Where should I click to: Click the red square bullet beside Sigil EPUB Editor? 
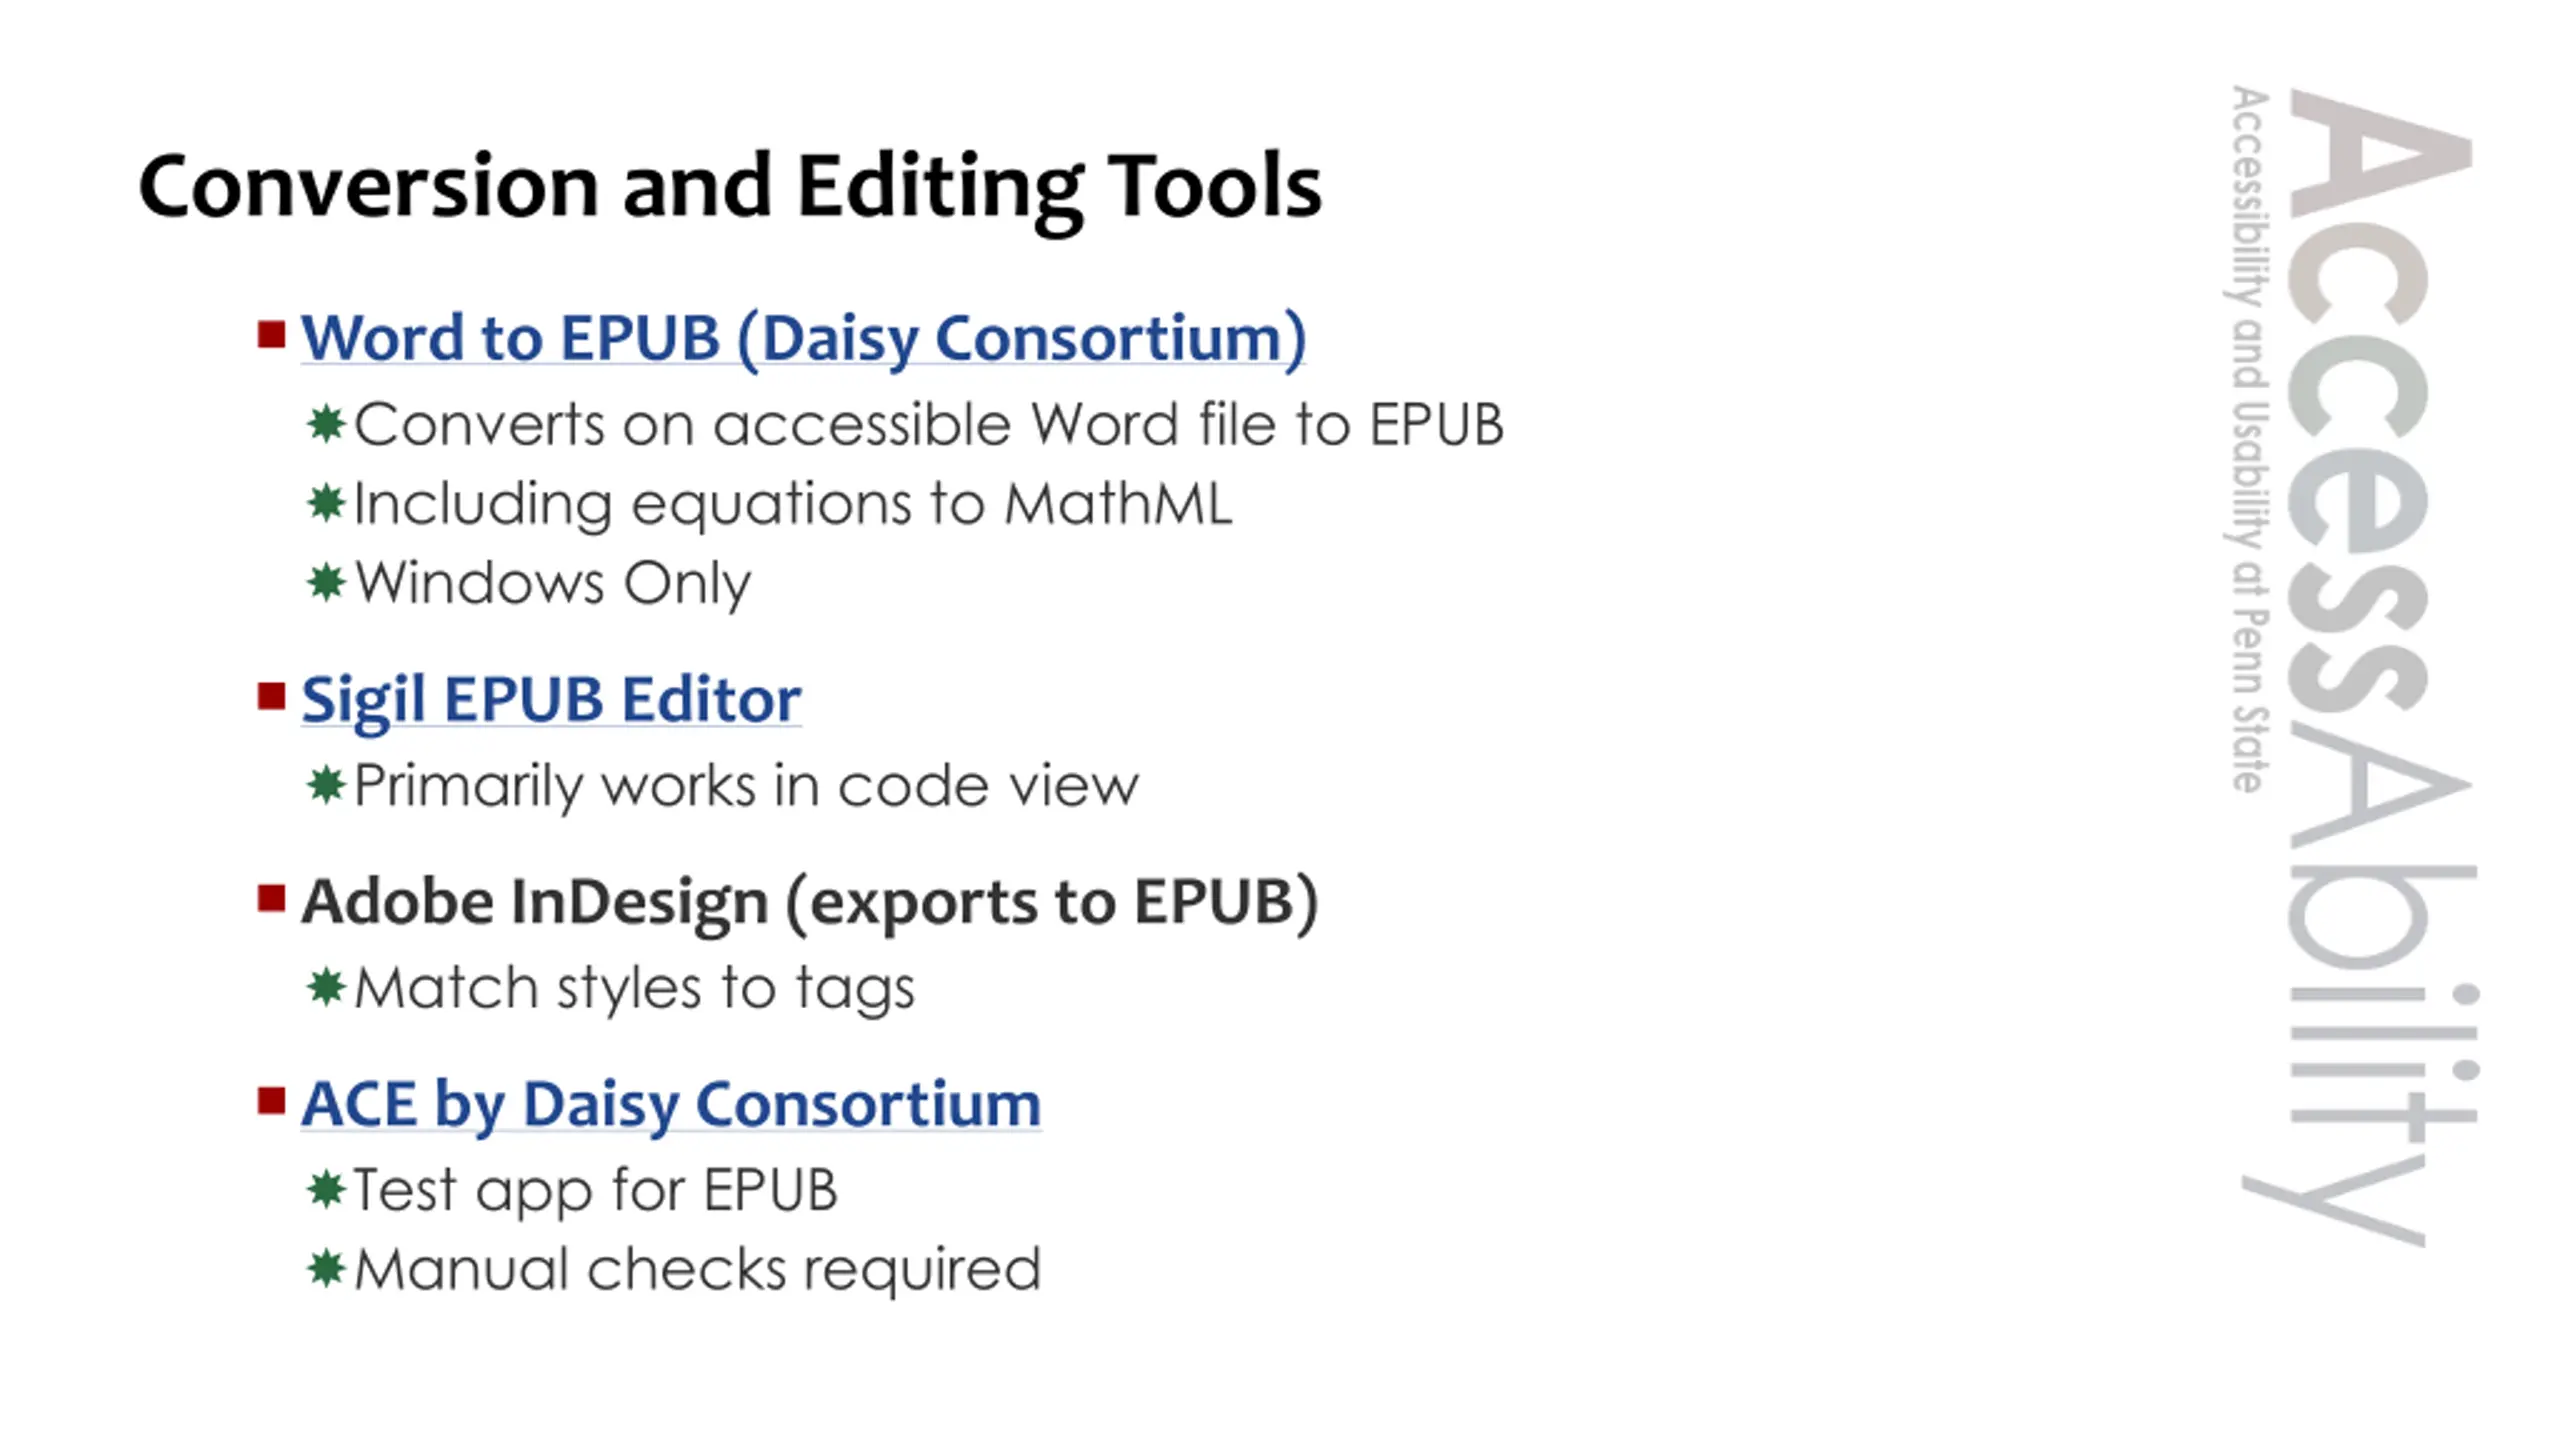click(271, 695)
